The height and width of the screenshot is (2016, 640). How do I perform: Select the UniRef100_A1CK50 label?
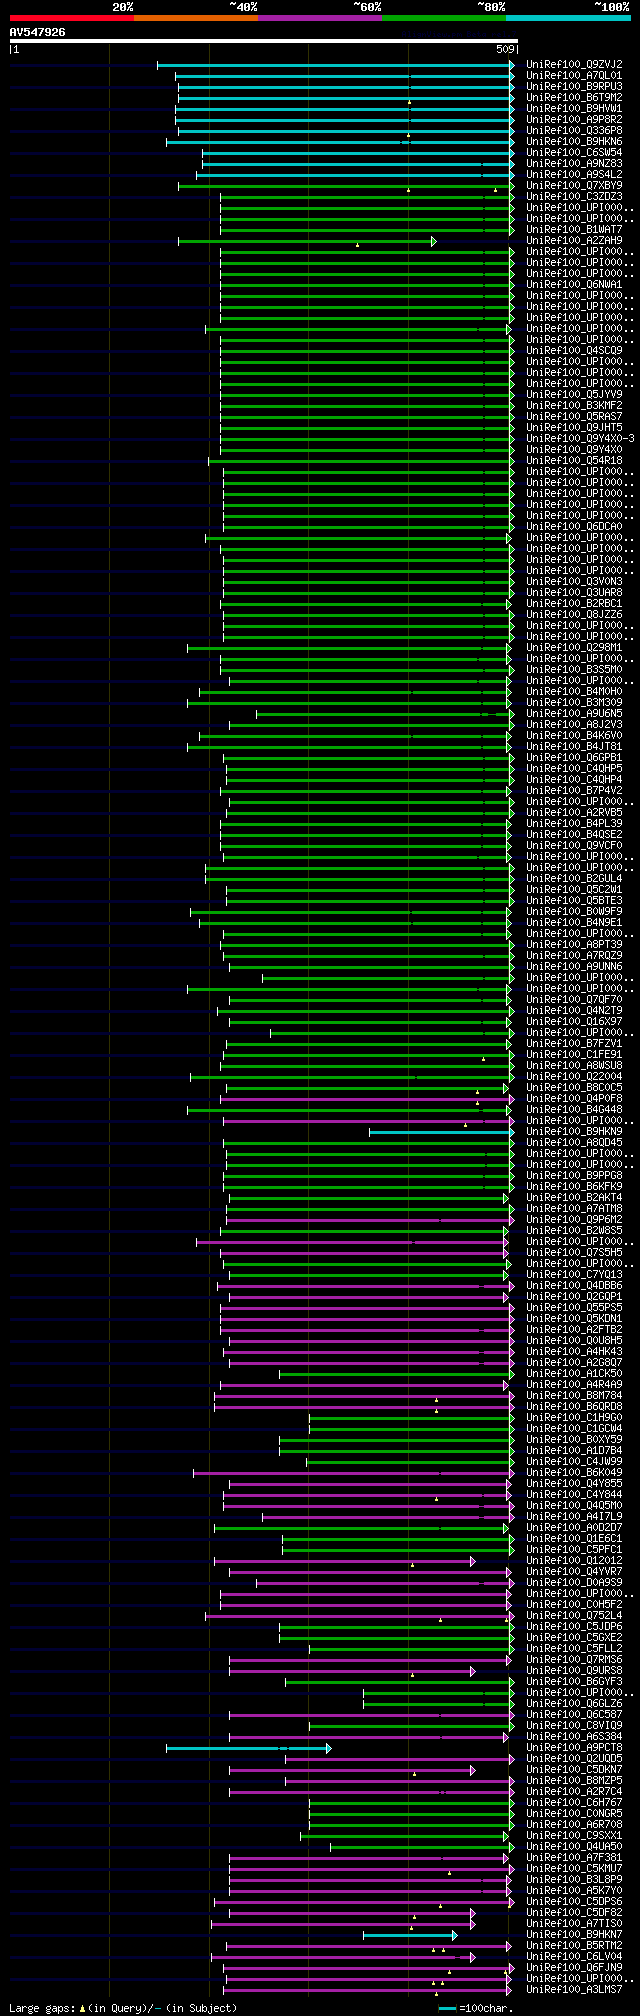point(574,1374)
